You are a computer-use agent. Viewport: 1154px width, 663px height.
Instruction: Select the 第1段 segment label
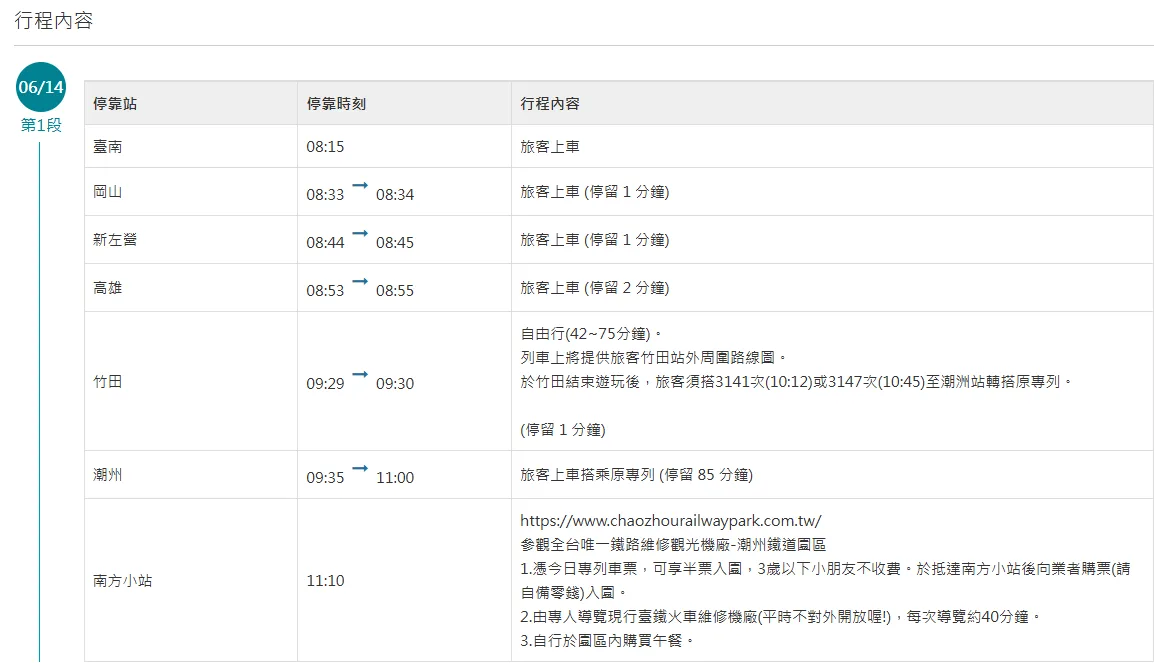tap(41, 125)
